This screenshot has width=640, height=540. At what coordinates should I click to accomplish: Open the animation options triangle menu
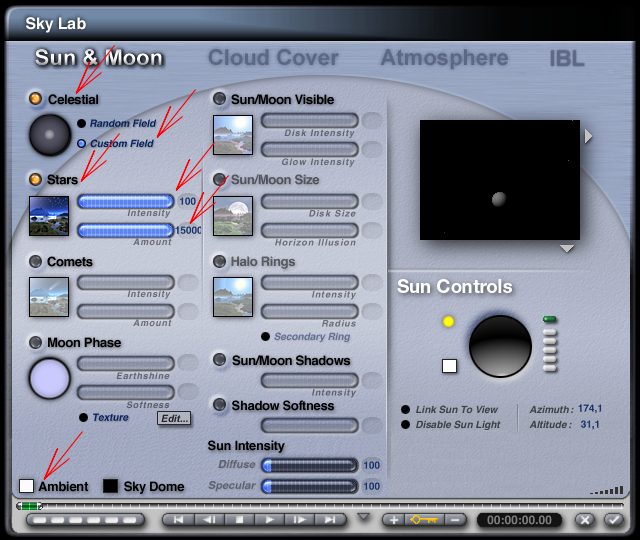click(x=363, y=517)
